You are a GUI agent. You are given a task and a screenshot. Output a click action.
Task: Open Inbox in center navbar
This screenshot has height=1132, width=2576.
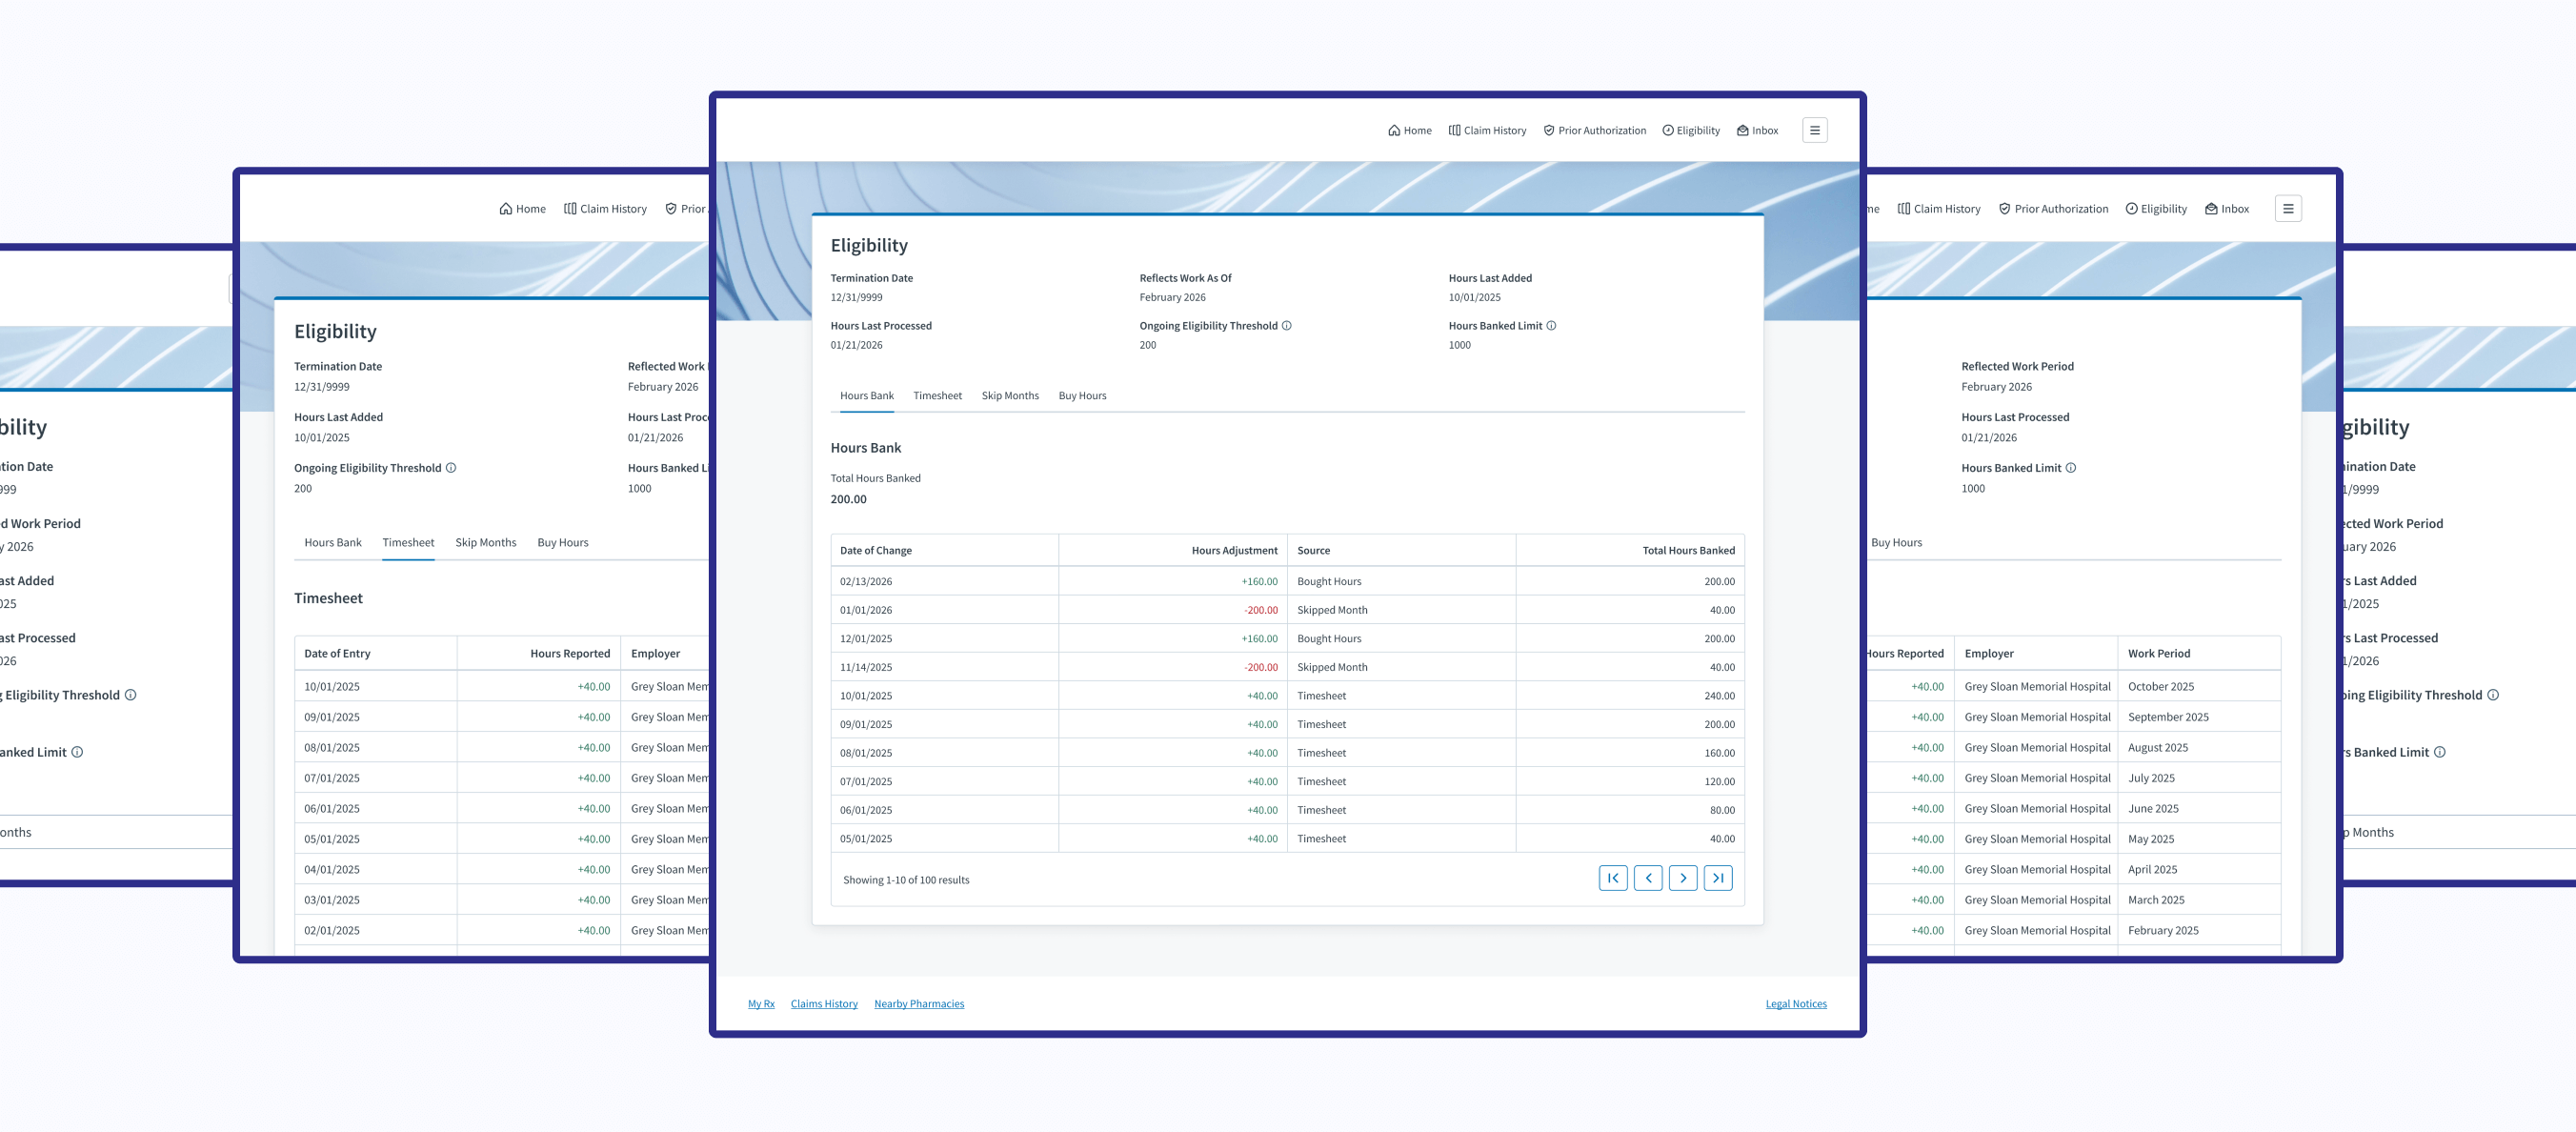coord(1757,131)
